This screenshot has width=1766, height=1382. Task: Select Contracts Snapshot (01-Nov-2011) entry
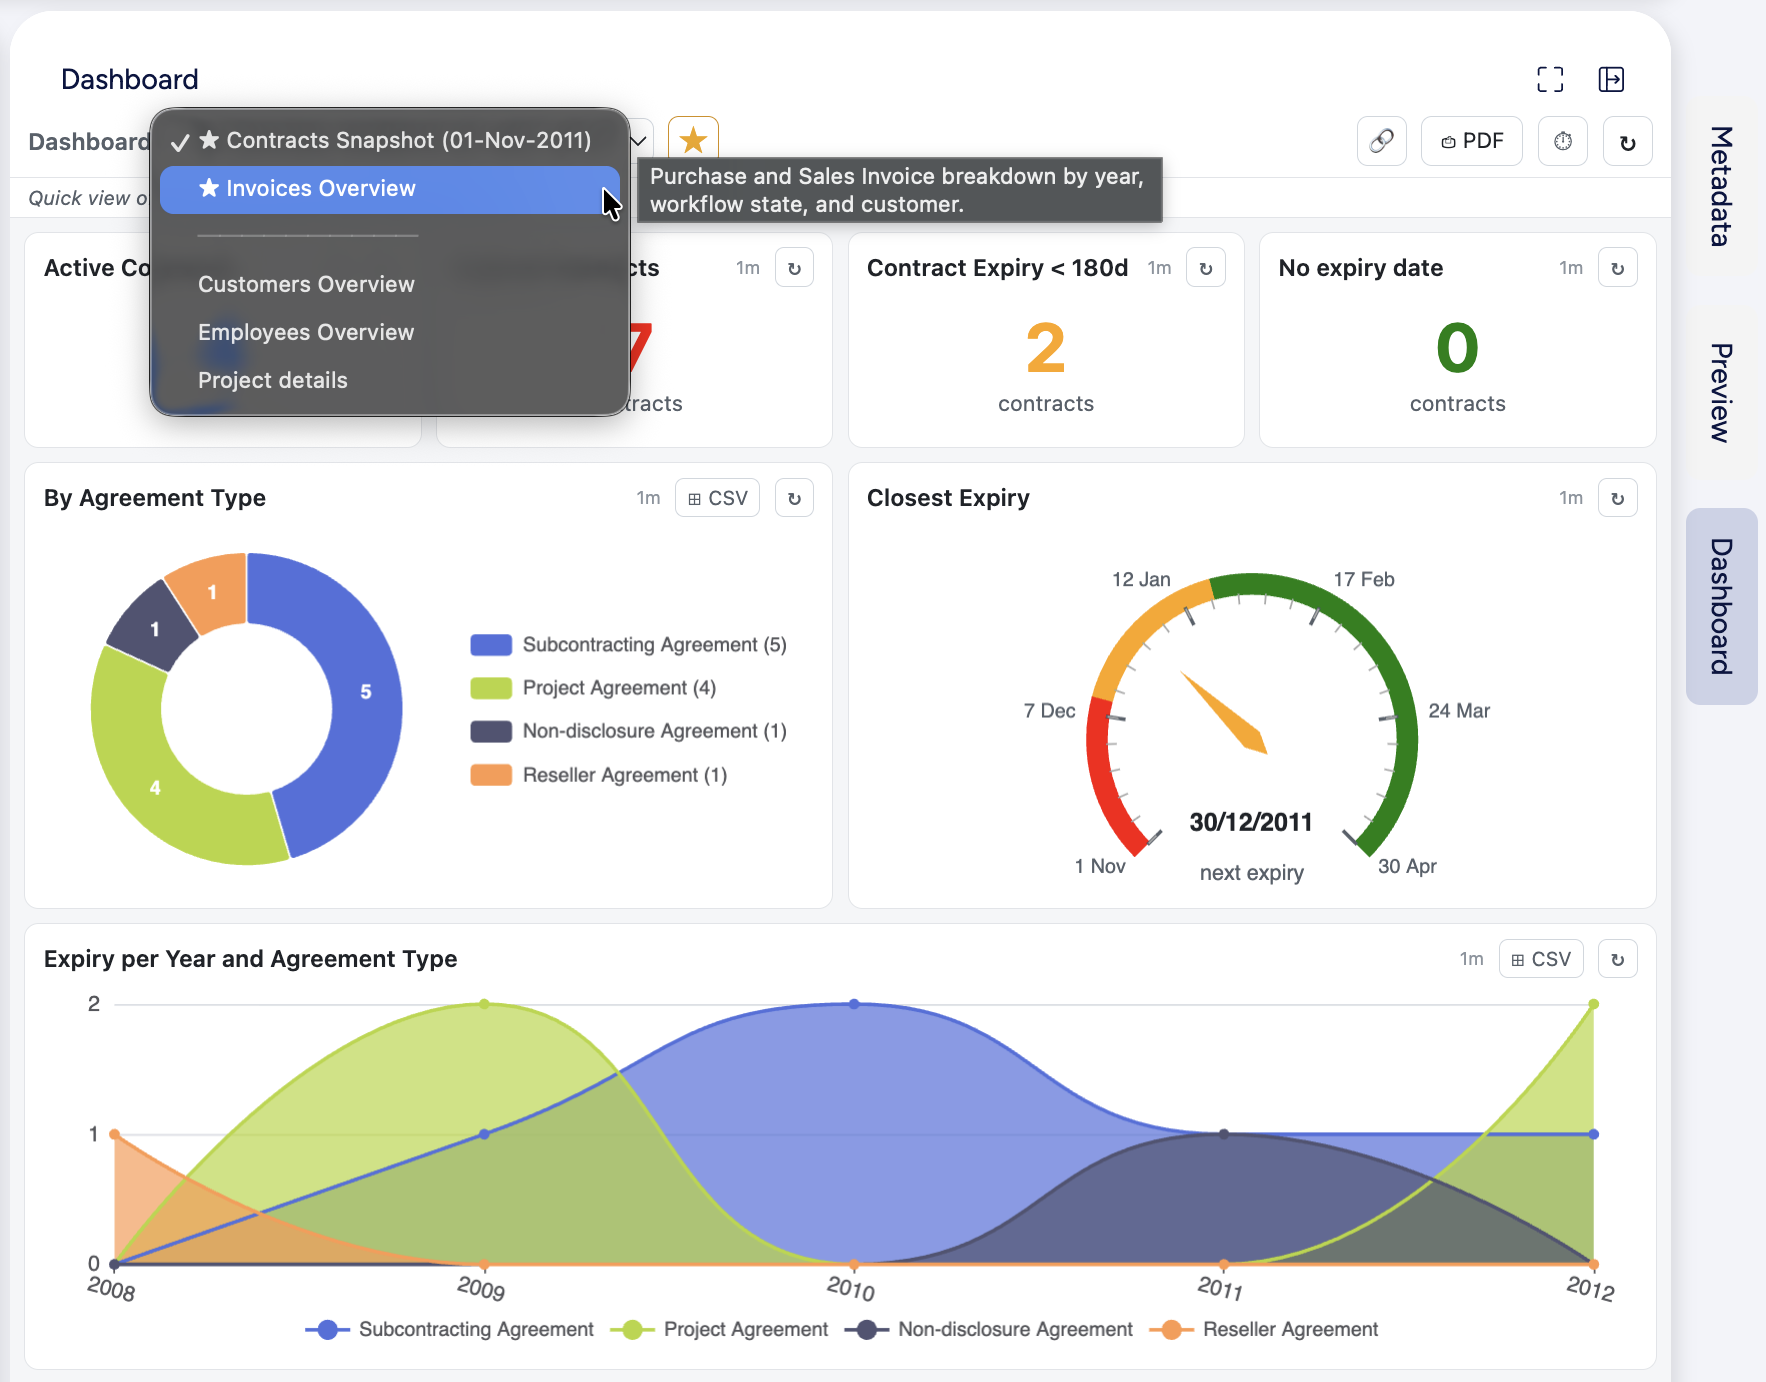390,140
